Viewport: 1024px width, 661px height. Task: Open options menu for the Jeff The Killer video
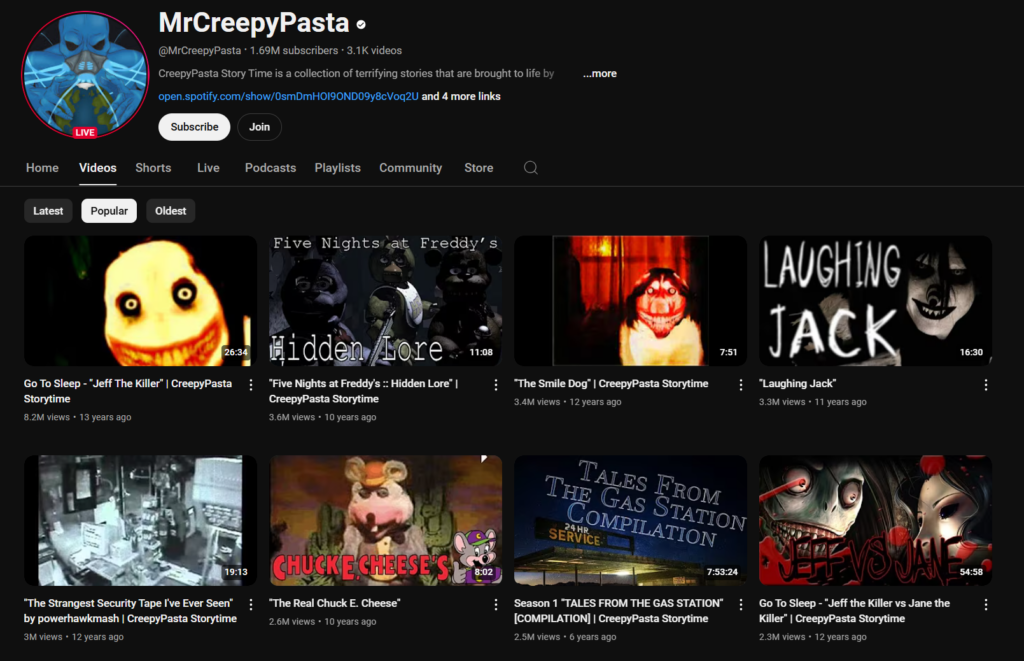tap(251, 386)
